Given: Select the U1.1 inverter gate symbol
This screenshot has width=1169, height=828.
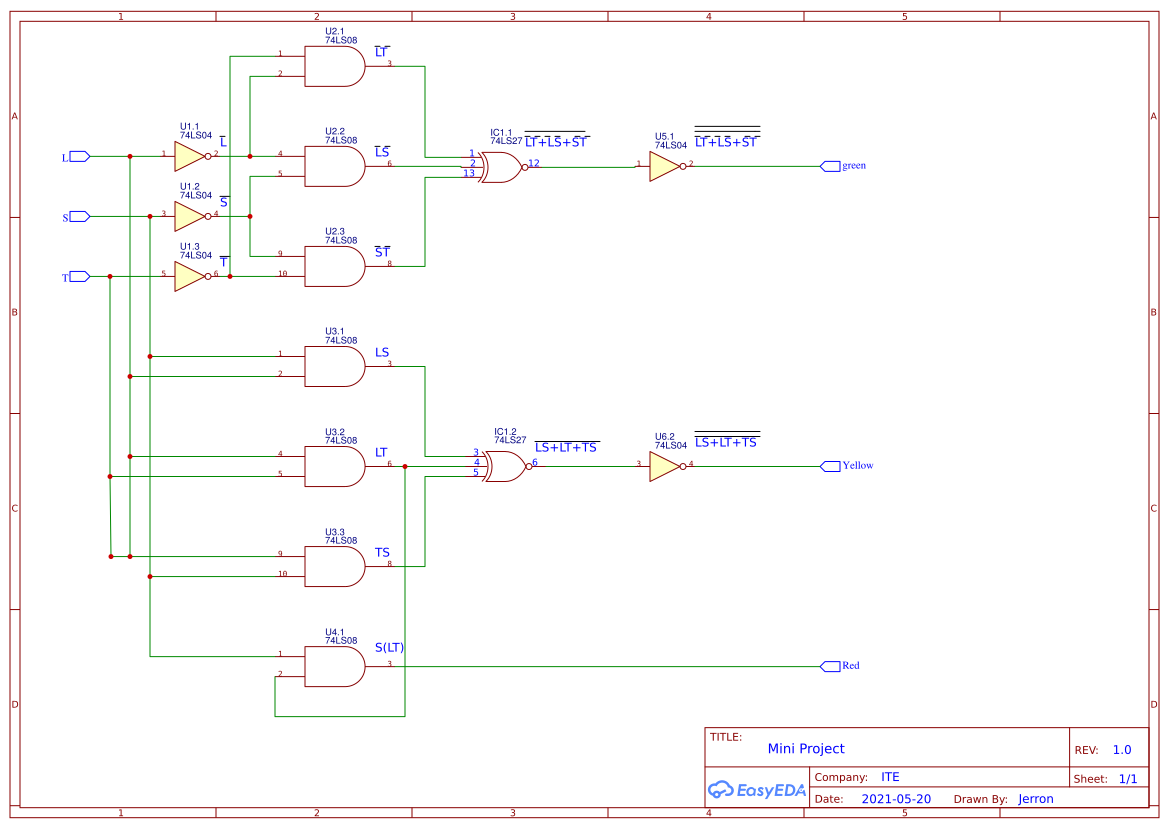Looking at the screenshot, I should click(x=192, y=157).
